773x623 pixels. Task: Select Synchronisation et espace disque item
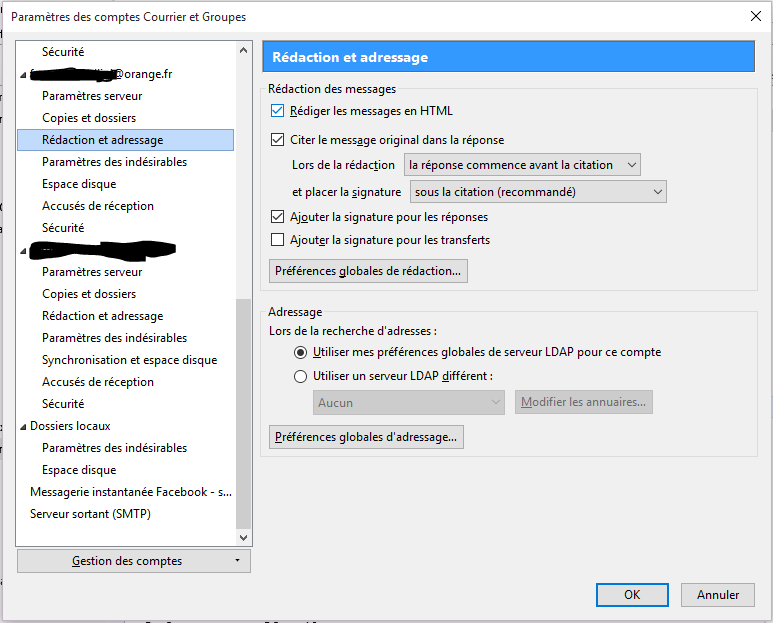click(129, 360)
